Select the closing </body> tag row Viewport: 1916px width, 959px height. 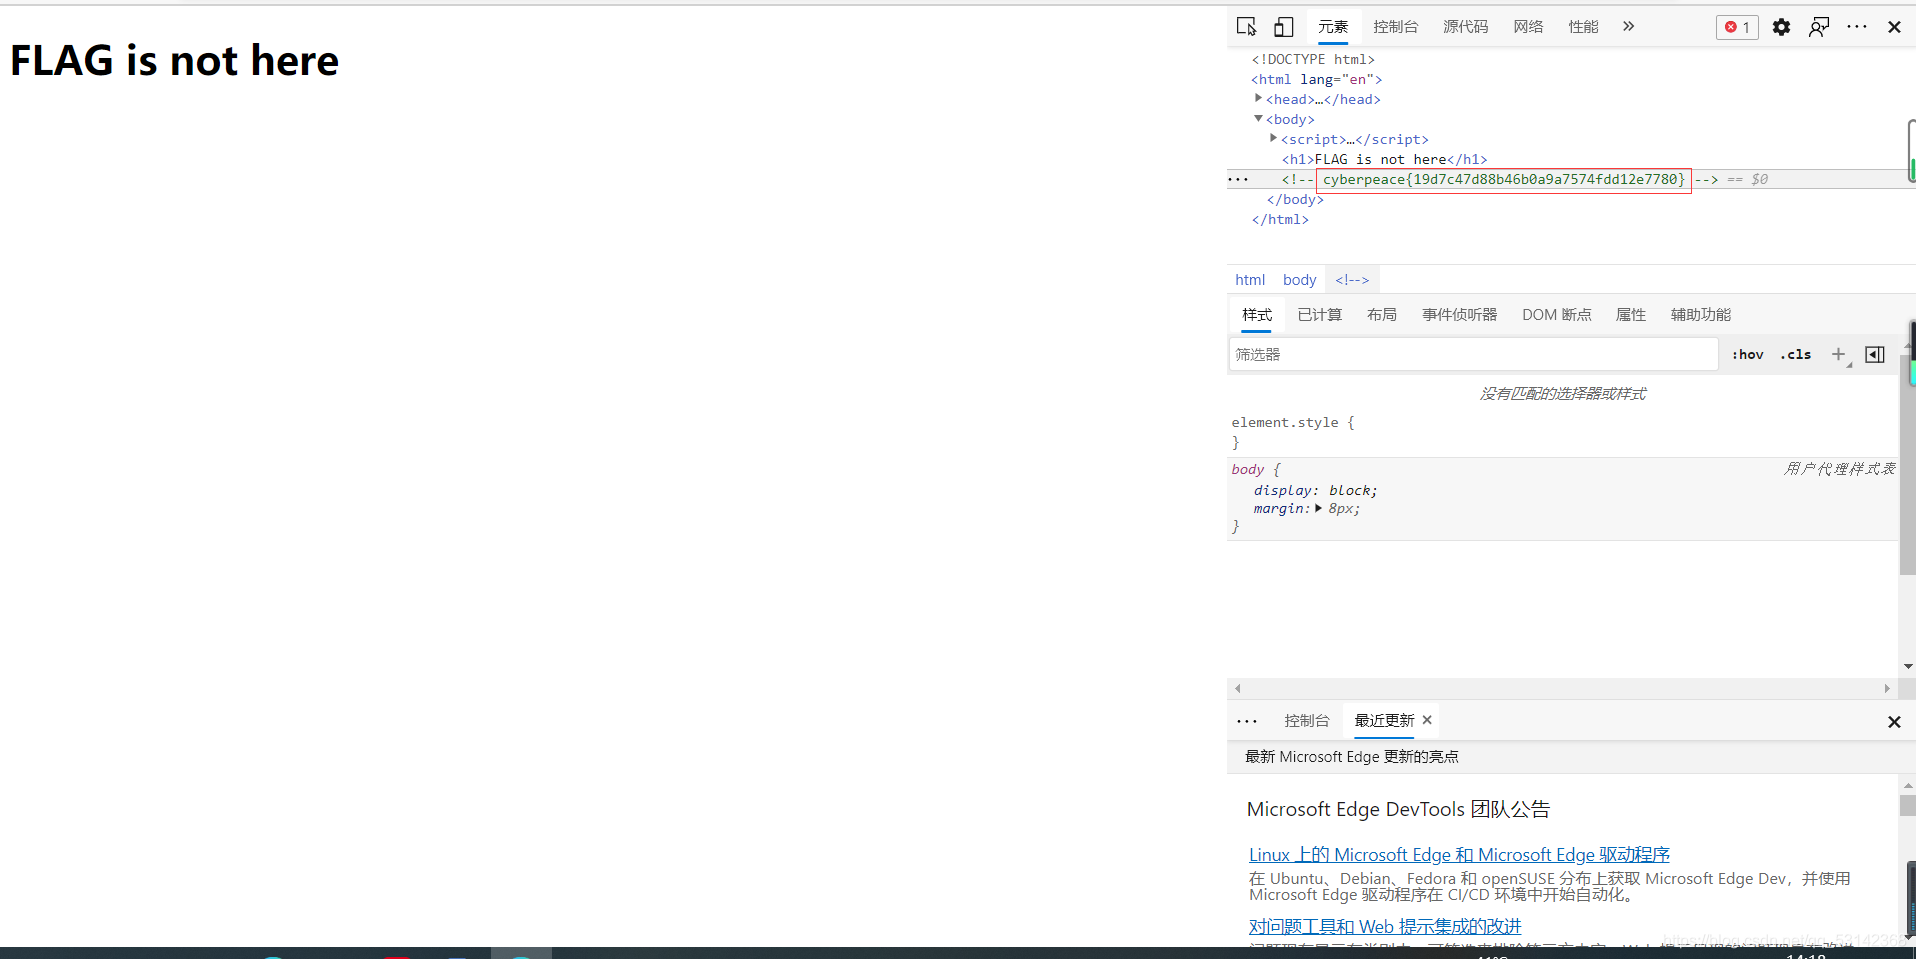[1295, 200]
